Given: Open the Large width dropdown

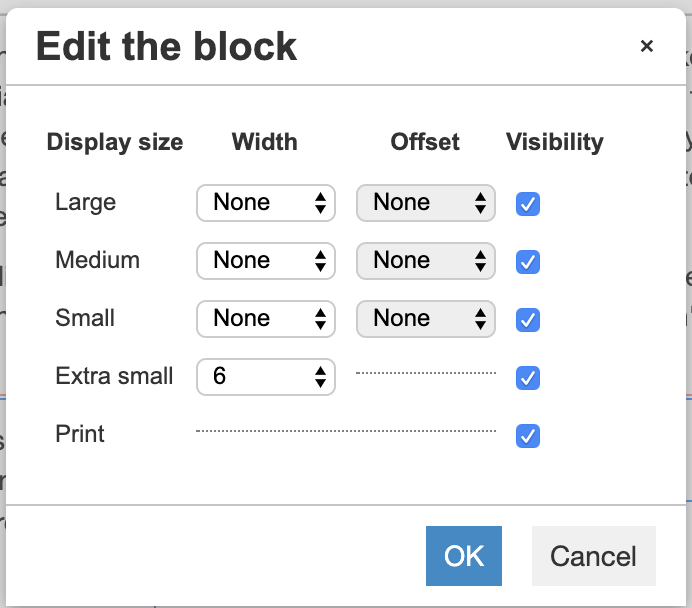Looking at the screenshot, I should 266,203.
